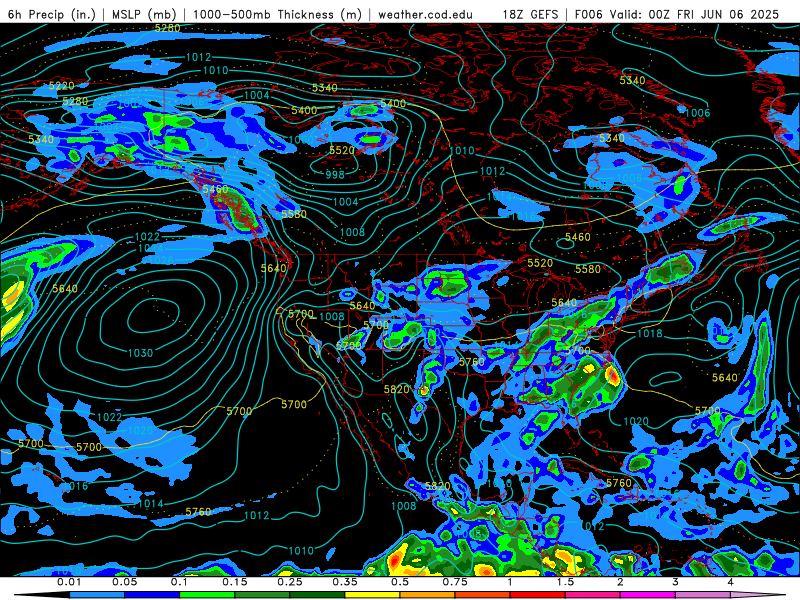This screenshot has width=800, height=600.
Task: Click the 'weather.cod.edu' source text
Action: tap(425, 14)
